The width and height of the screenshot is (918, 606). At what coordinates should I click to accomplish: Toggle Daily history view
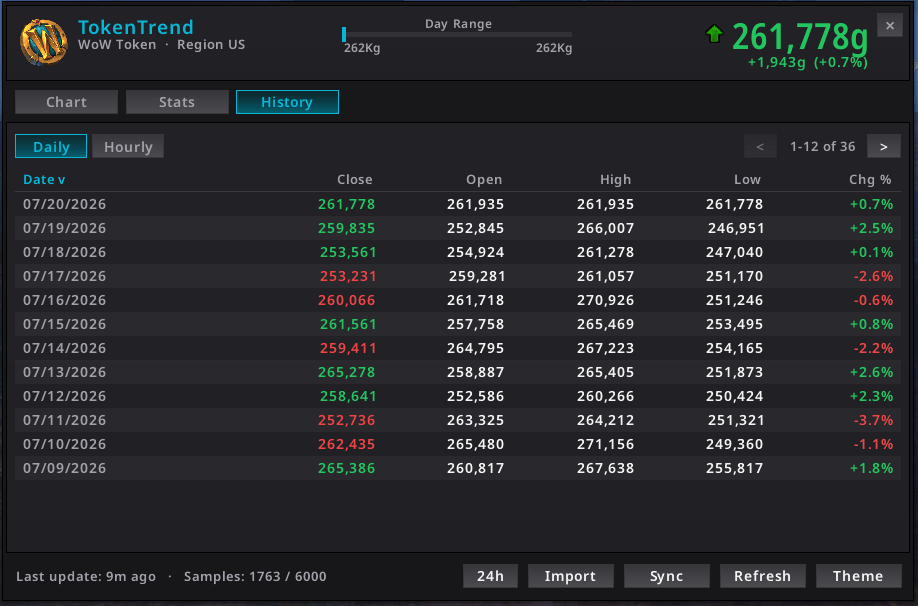click(x=51, y=146)
